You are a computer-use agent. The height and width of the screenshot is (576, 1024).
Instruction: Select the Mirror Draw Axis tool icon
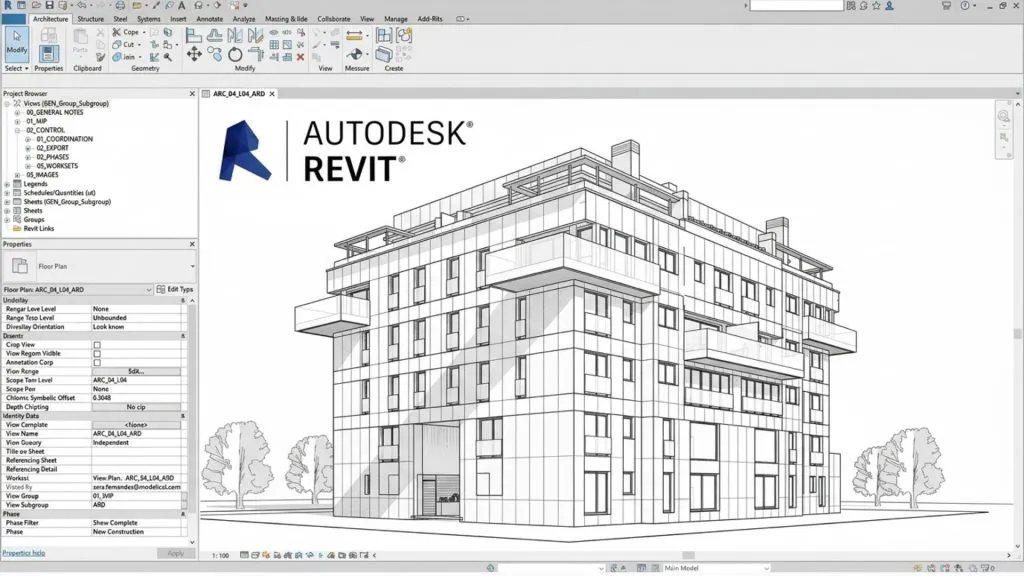255,35
